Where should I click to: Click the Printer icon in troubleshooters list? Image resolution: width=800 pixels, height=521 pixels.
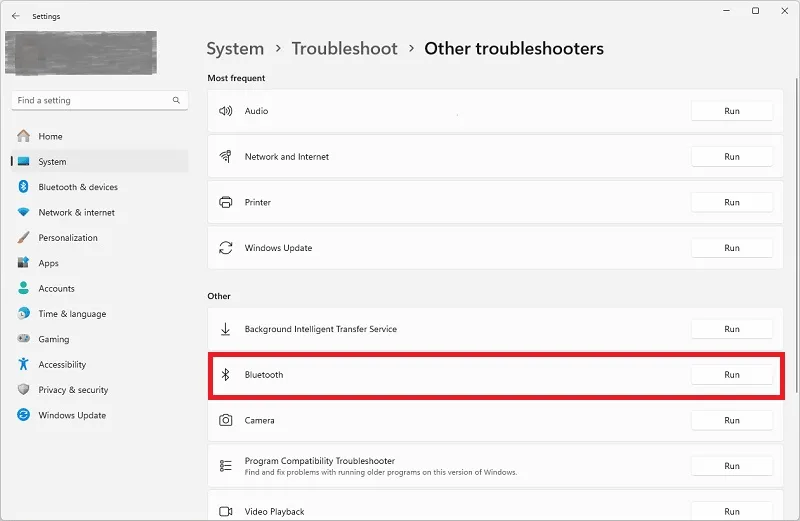pos(226,202)
